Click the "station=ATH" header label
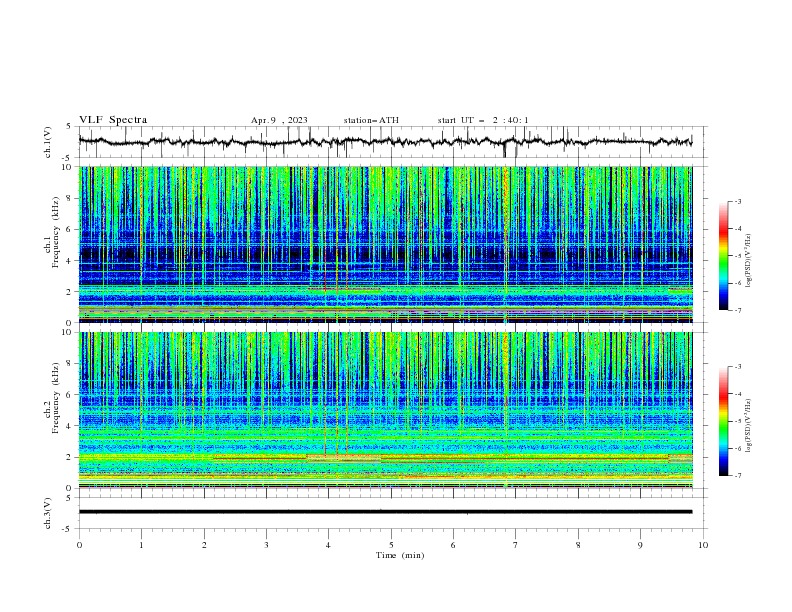792x612 pixels. pyautogui.click(x=371, y=120)
